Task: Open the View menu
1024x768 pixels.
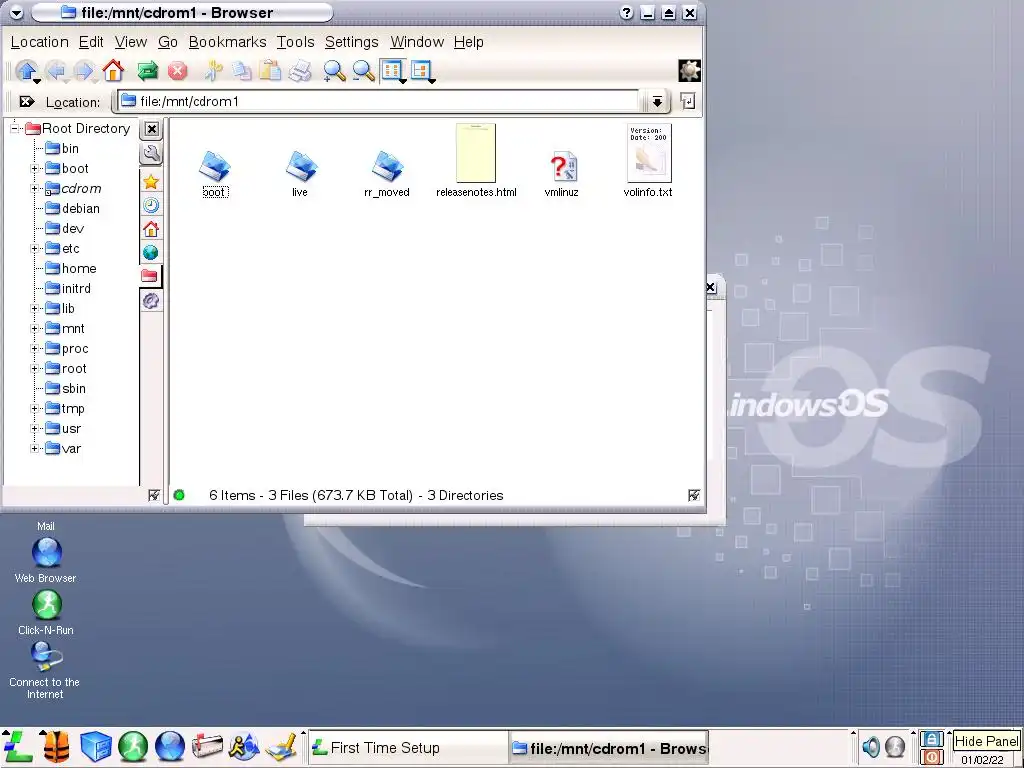Action: coord(131,42)
